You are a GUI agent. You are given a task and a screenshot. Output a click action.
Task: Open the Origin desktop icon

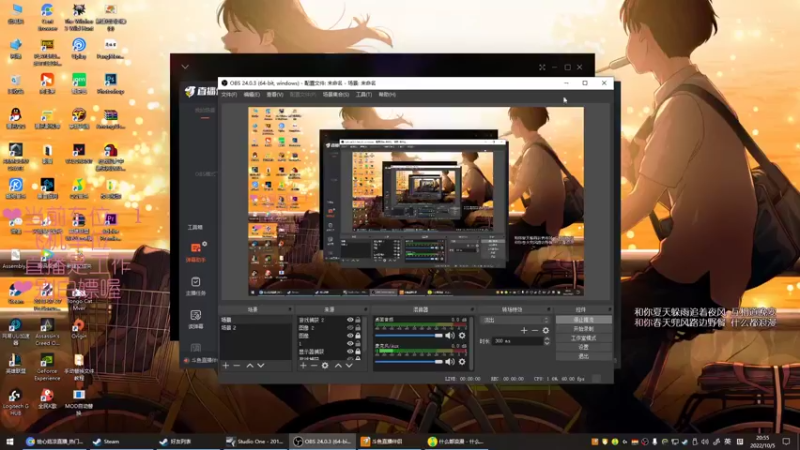point(79,326)
